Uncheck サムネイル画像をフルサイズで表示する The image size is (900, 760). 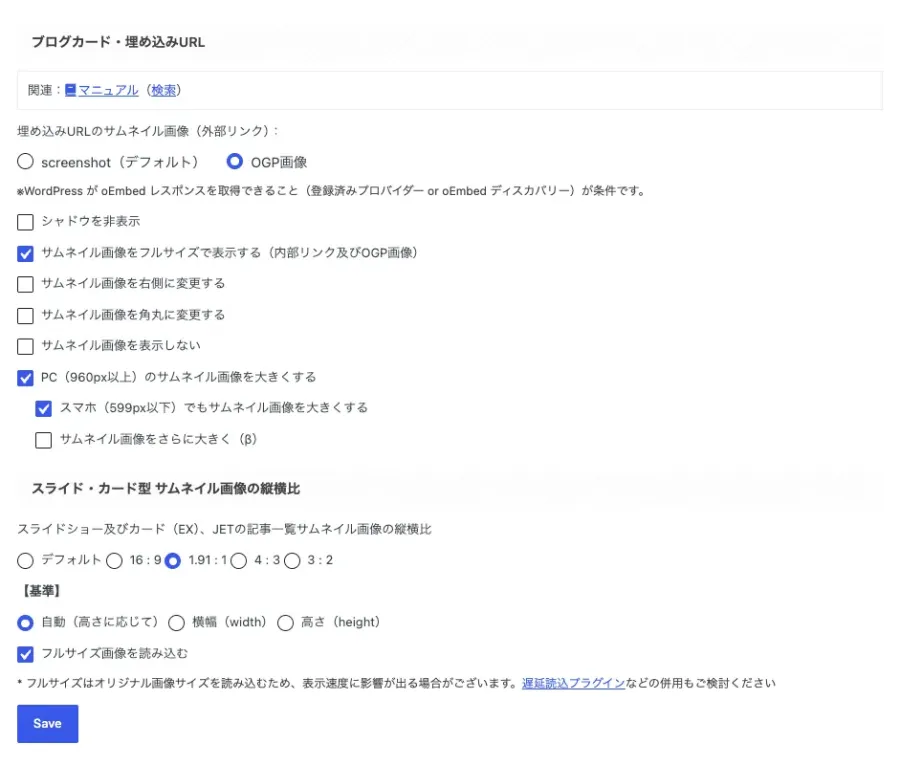coord(25,253)
